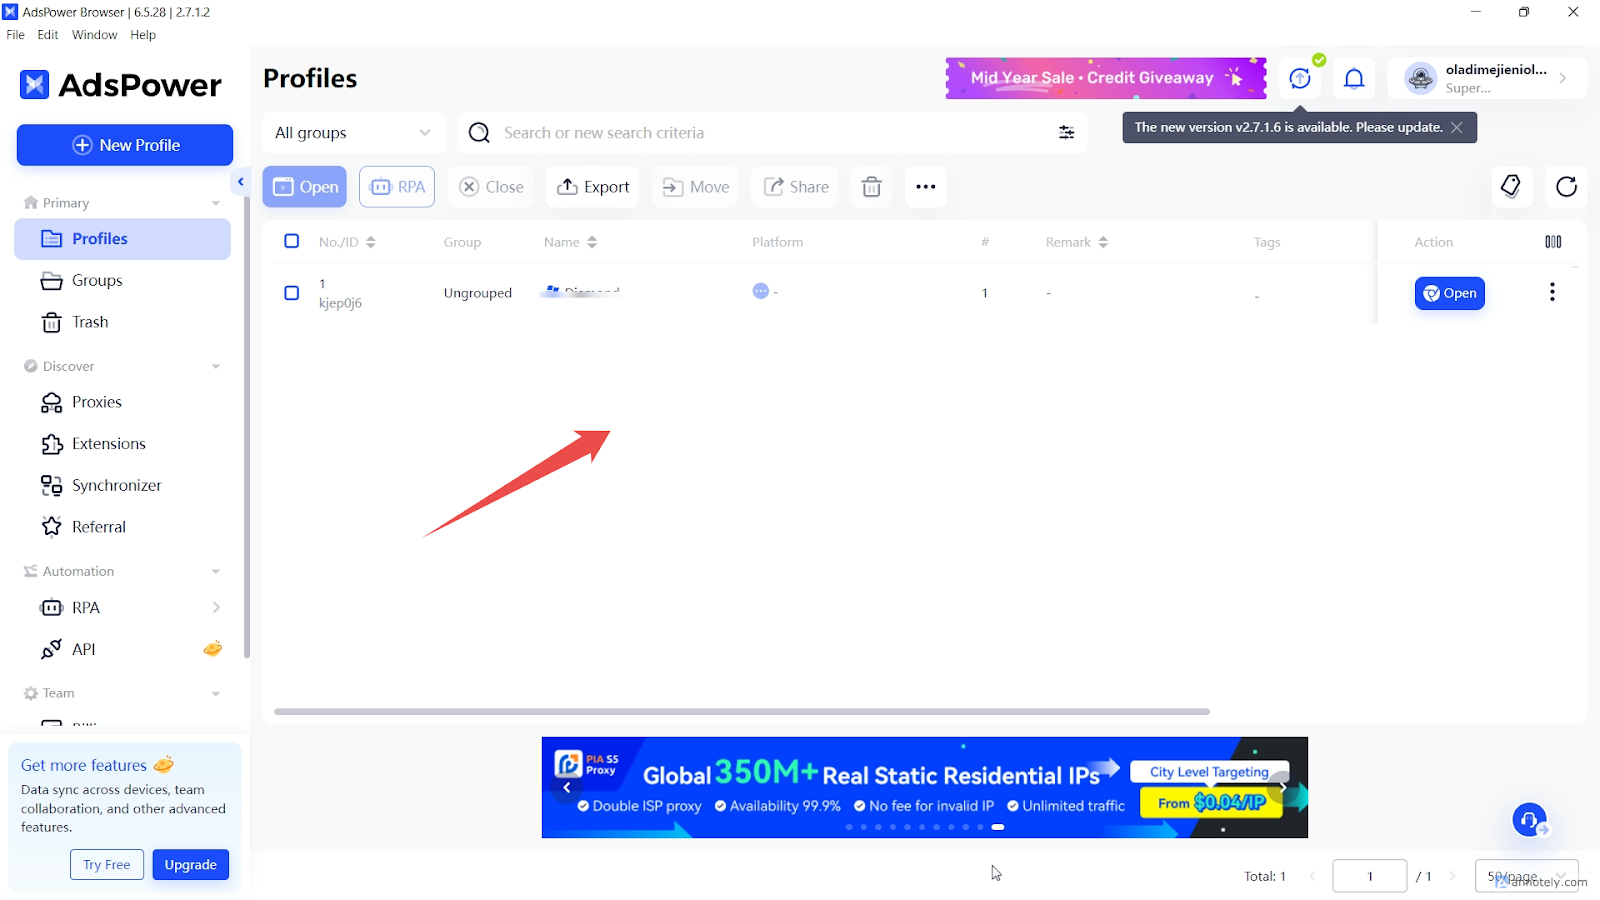Expand the RPA submenu chevron
The image size is (1600, 900).
click(216, 608)
